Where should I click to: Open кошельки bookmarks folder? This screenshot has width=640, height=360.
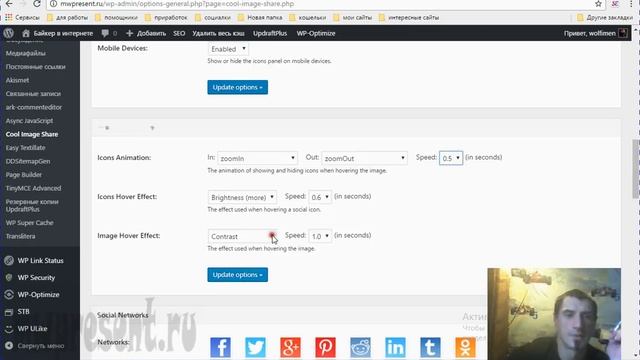tap(308, 18)
